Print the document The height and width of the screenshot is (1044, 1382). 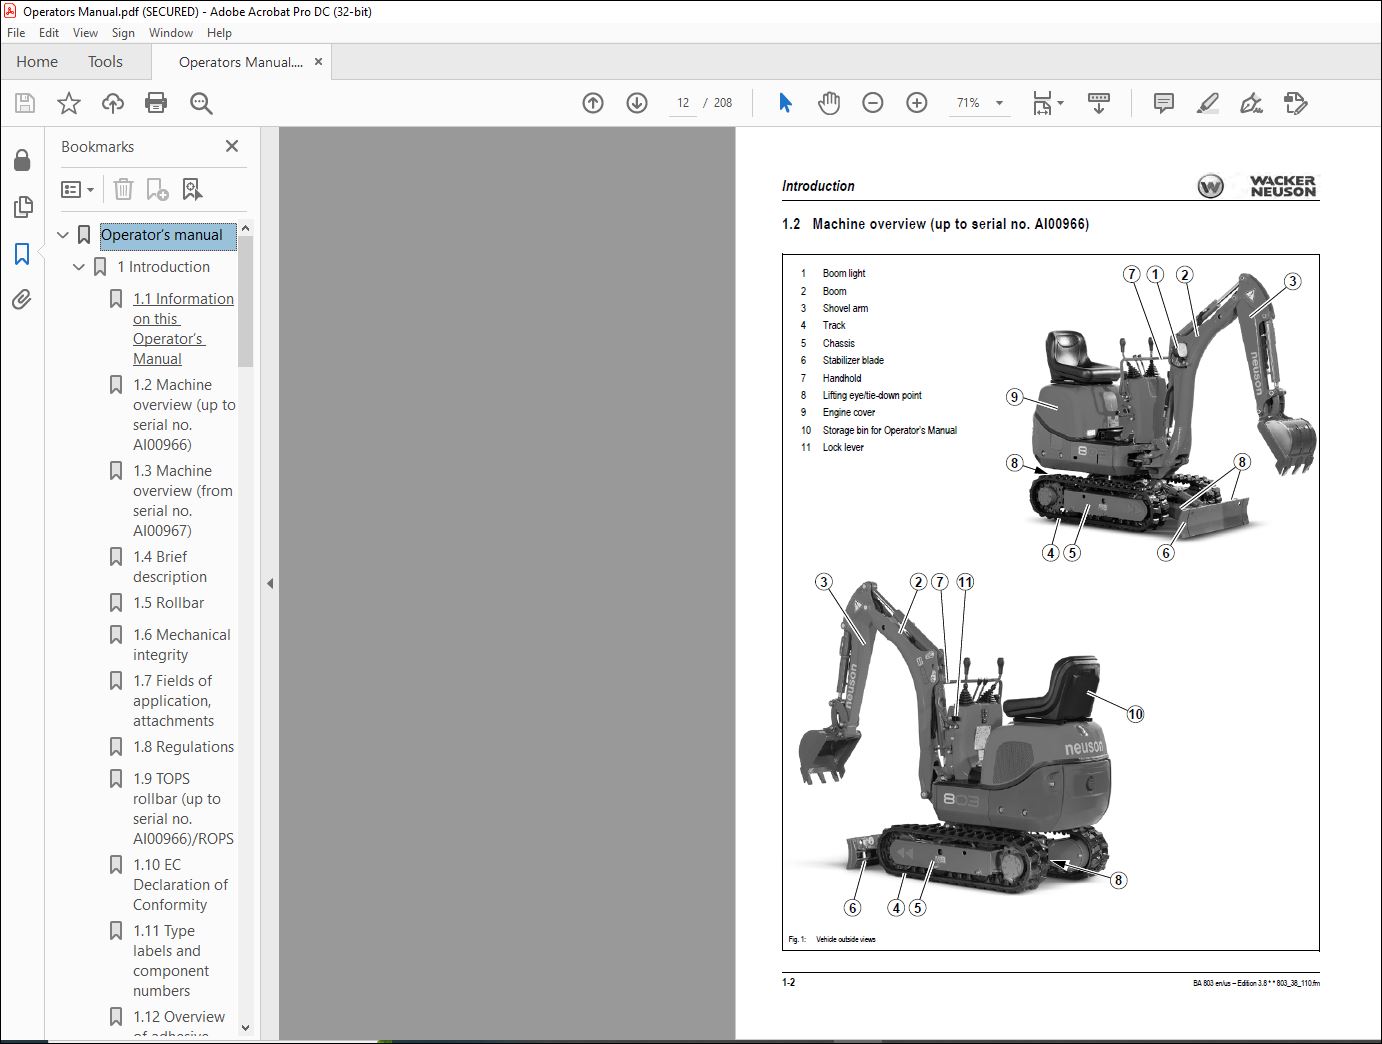pyautogui.click(x=156, y=103)
